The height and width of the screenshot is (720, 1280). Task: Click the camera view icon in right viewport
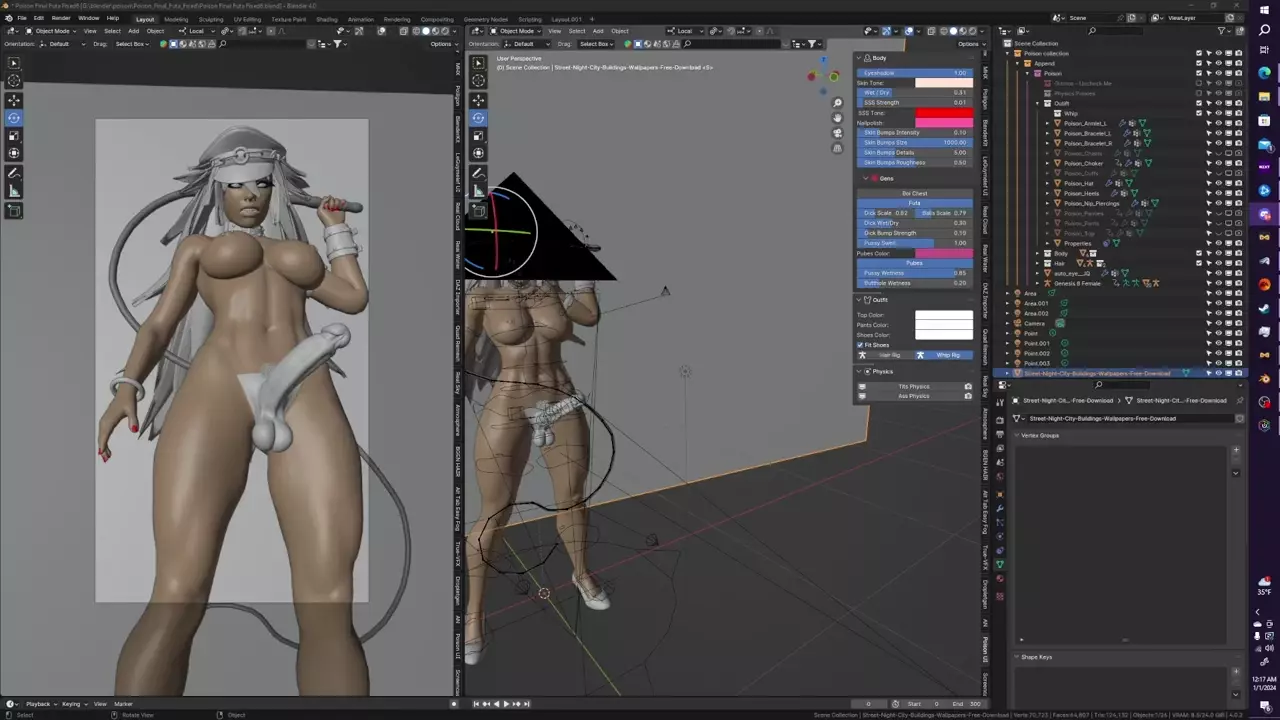837,133
